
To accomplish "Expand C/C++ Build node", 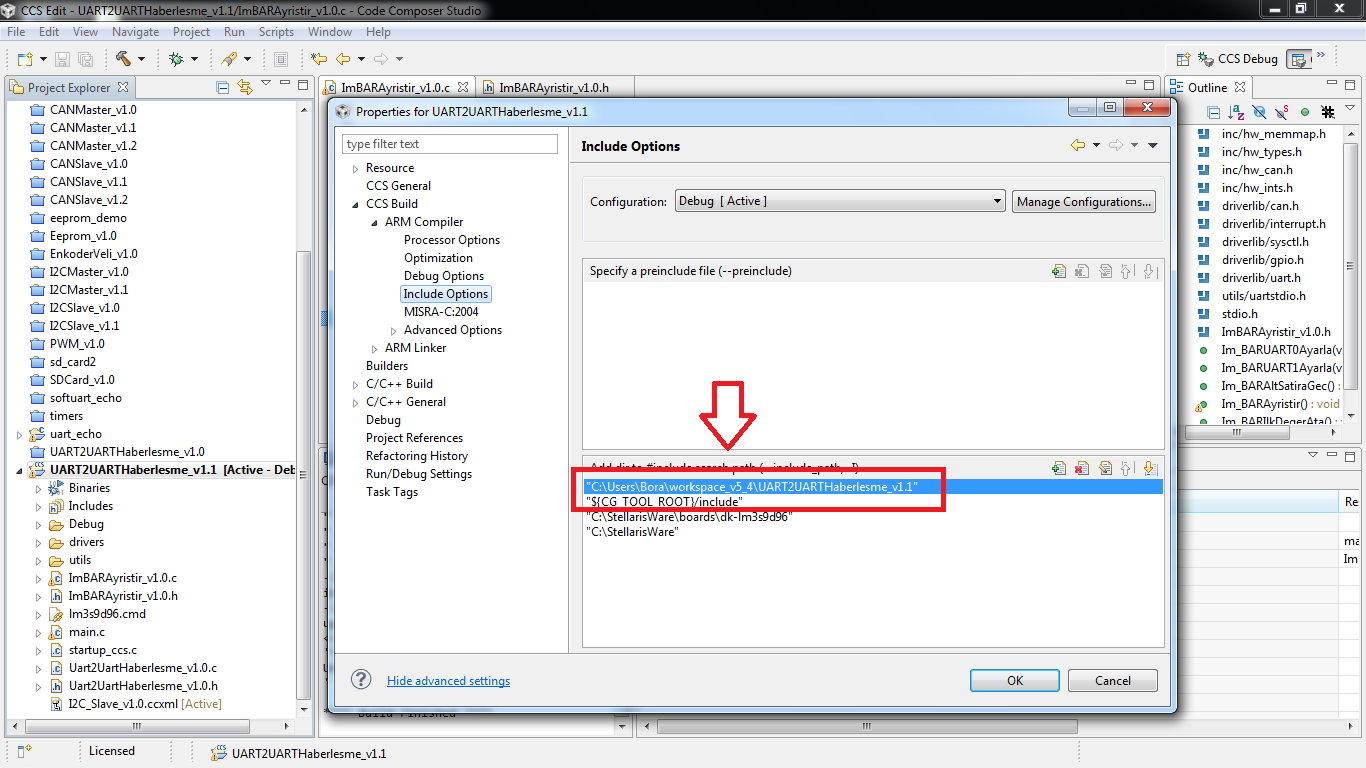I will click(x=355, y=384).
